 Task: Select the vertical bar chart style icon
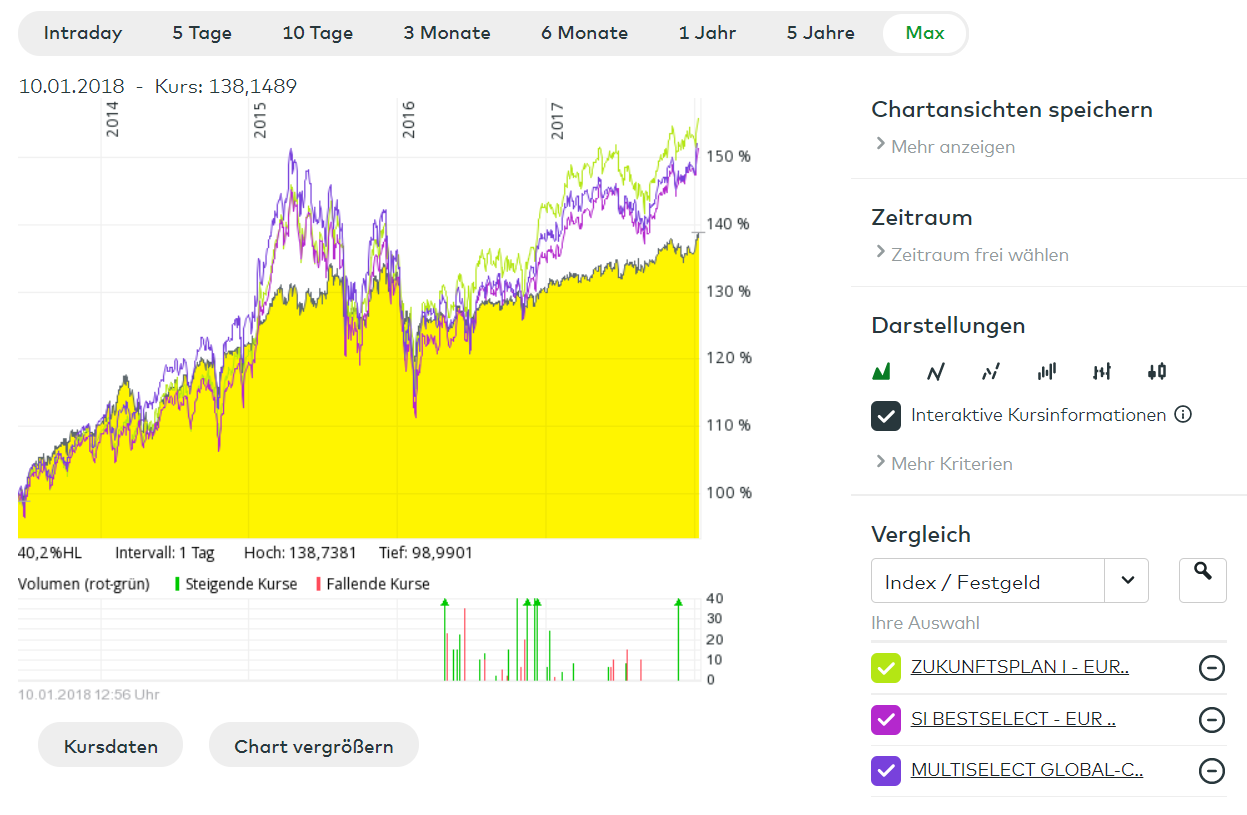coord(1047,372)
